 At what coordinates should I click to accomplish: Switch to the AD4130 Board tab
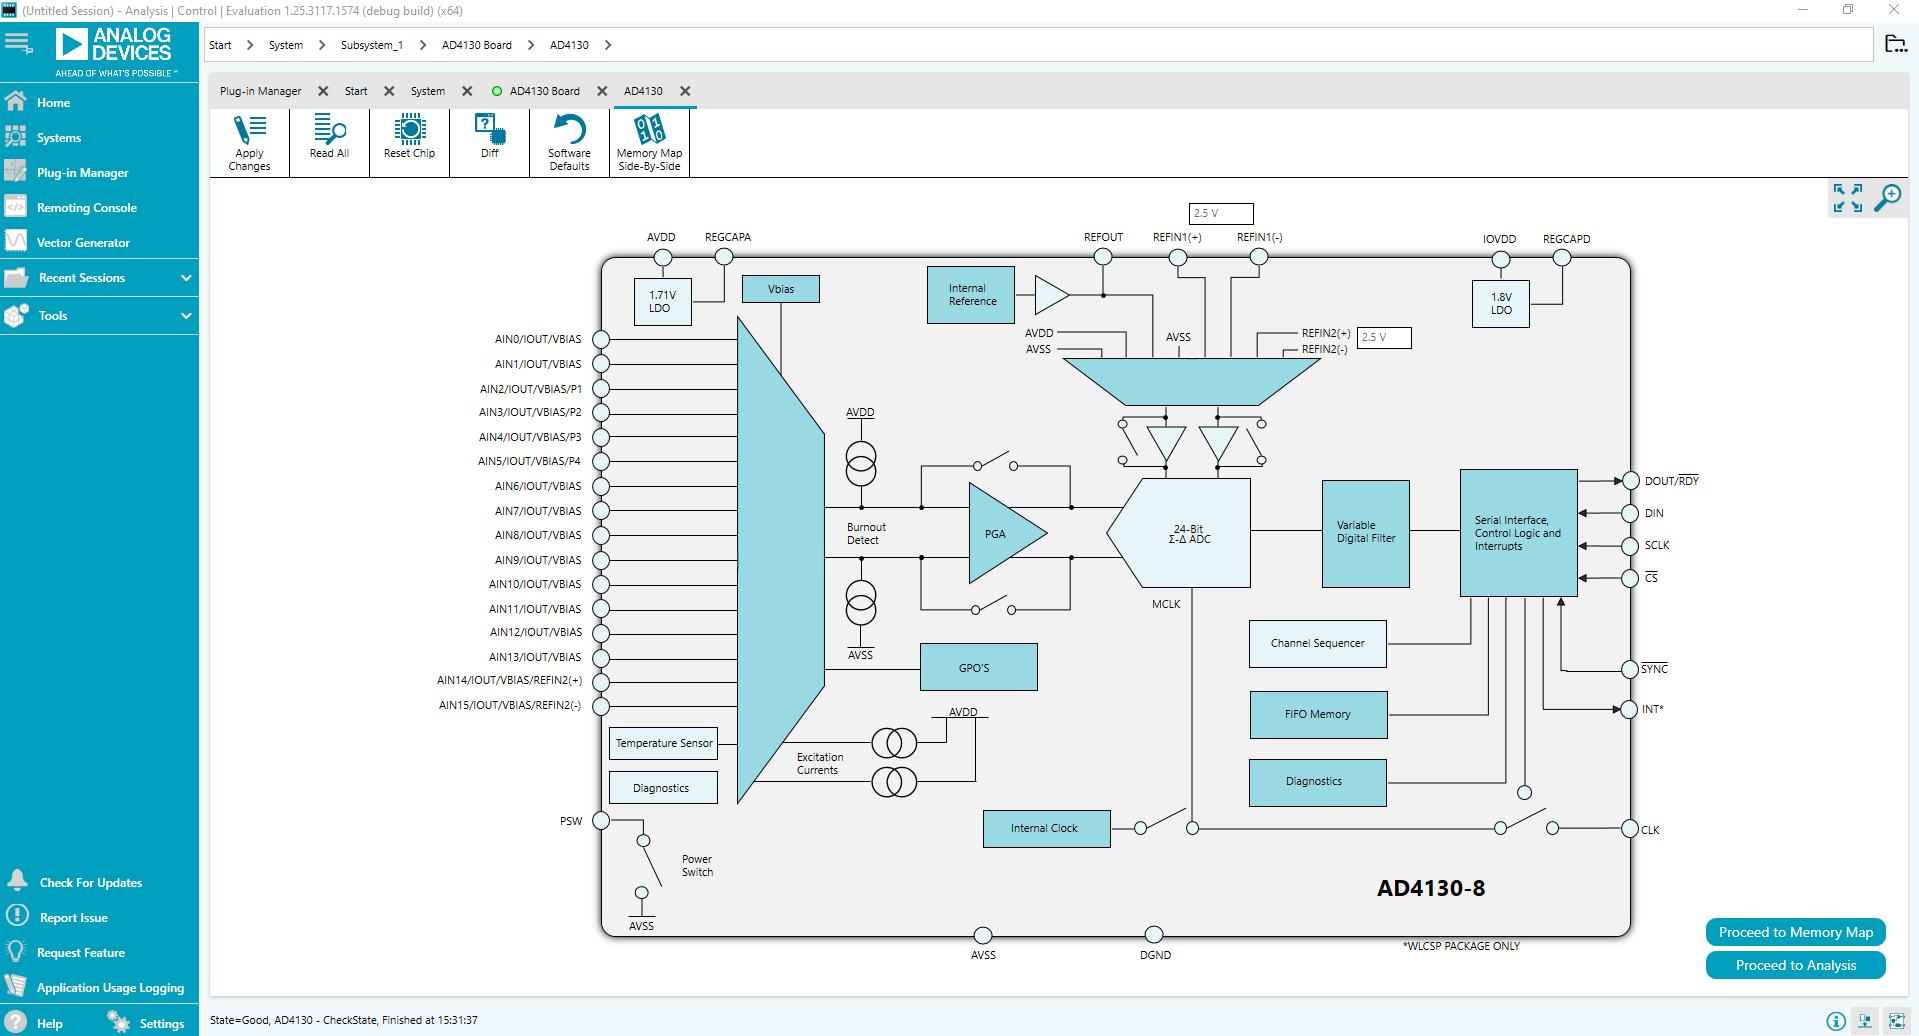click(x=544, y=91)
